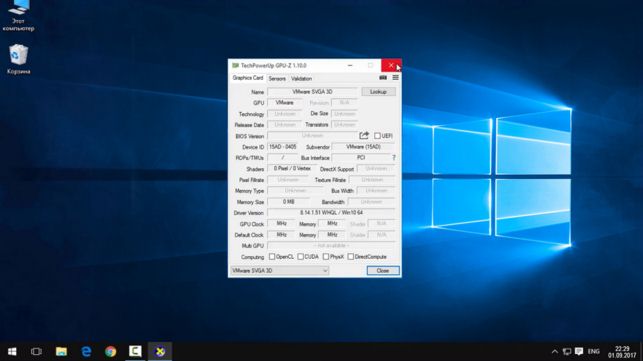Open the VMware SVGA 3D GPU dropdown
643x361 pixels.
pyautogui.click(x=280, y=271)
